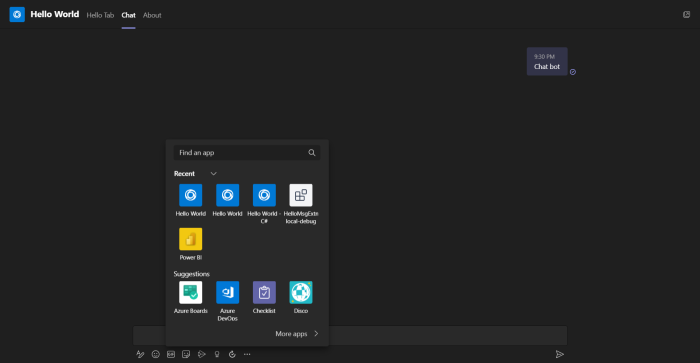Collapse the Recent apps dropdown chevron

213,174
